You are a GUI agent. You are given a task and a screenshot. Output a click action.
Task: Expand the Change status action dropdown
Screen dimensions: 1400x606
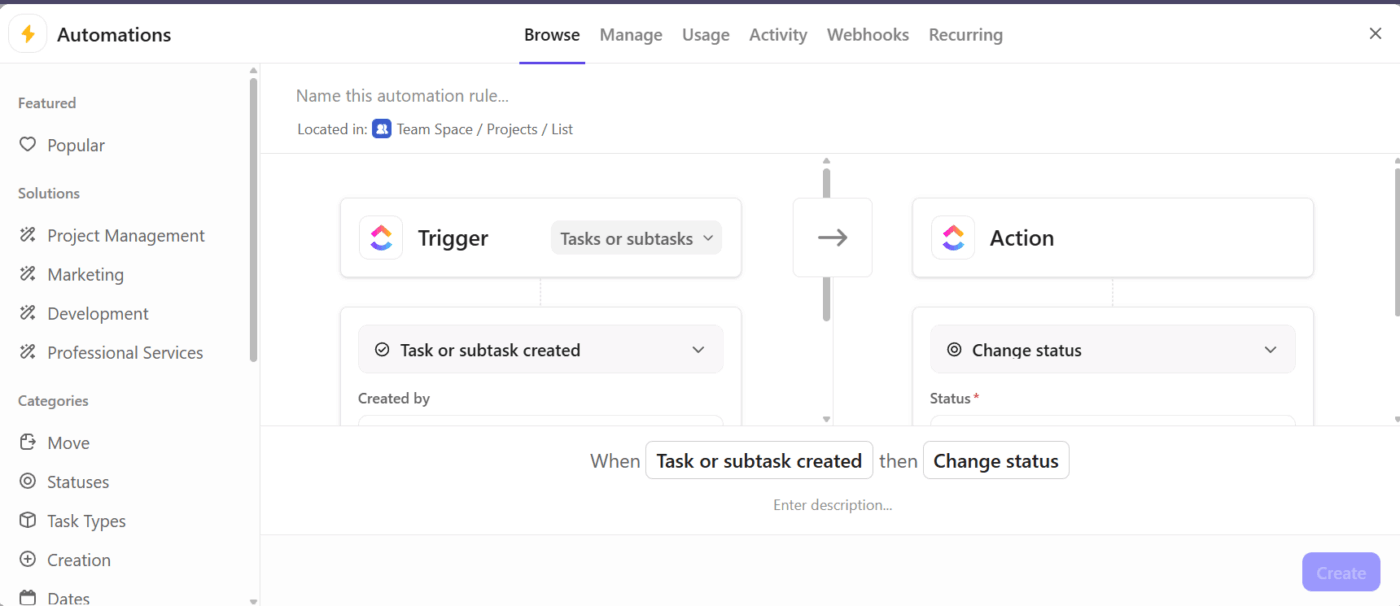click(1112, 349)
